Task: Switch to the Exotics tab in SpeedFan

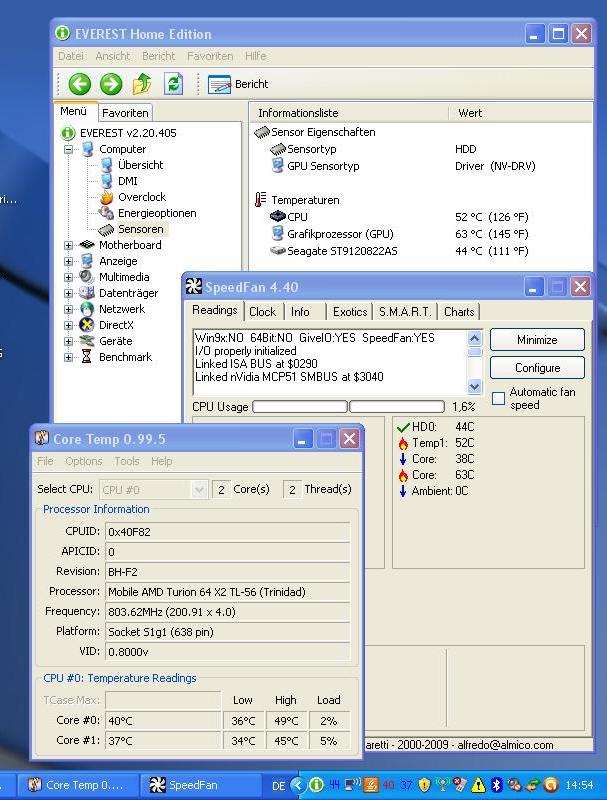Action: 350,312
